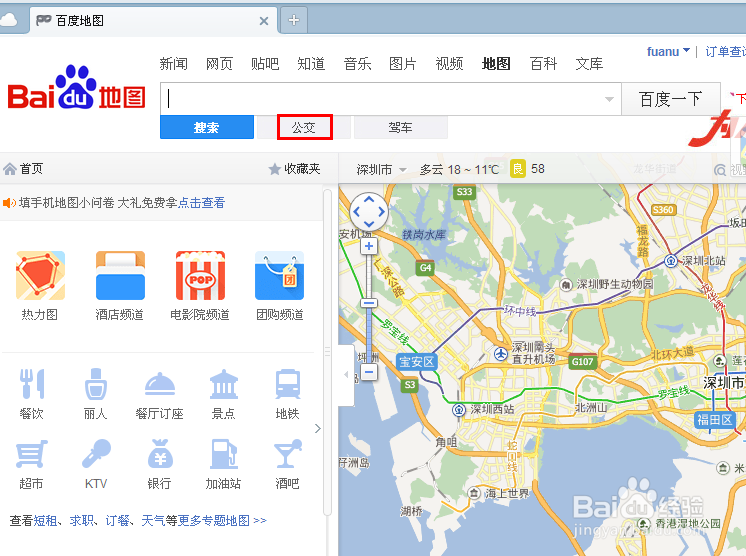This screenshot has width=746, height=556.
Task: Click the 深圳南头直升机场 airport marker
Action: (501, 354)
